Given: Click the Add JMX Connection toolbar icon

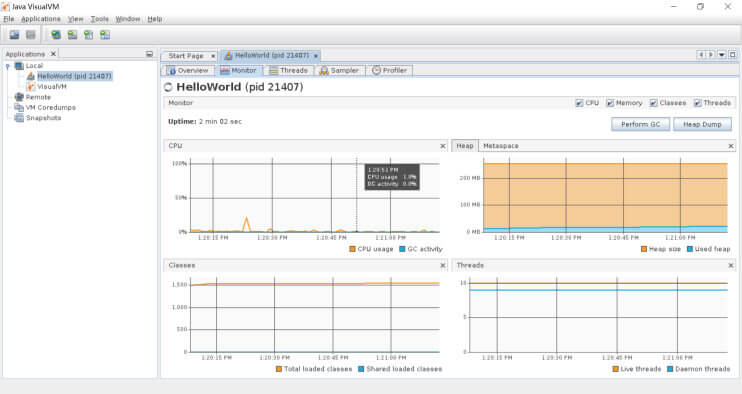Looking at the screenshot, I should click(x=72, y=35).
